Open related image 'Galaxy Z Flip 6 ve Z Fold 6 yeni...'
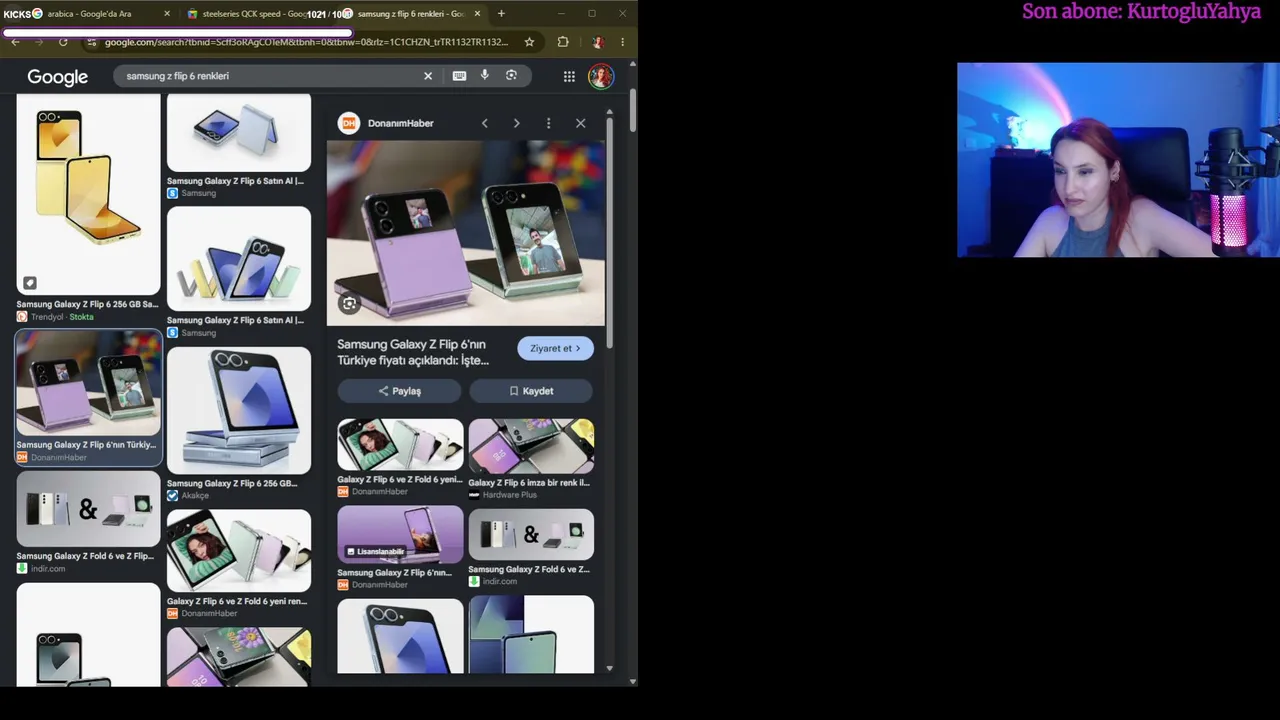The image size is (1280, 720). click(x=400, y=444)
